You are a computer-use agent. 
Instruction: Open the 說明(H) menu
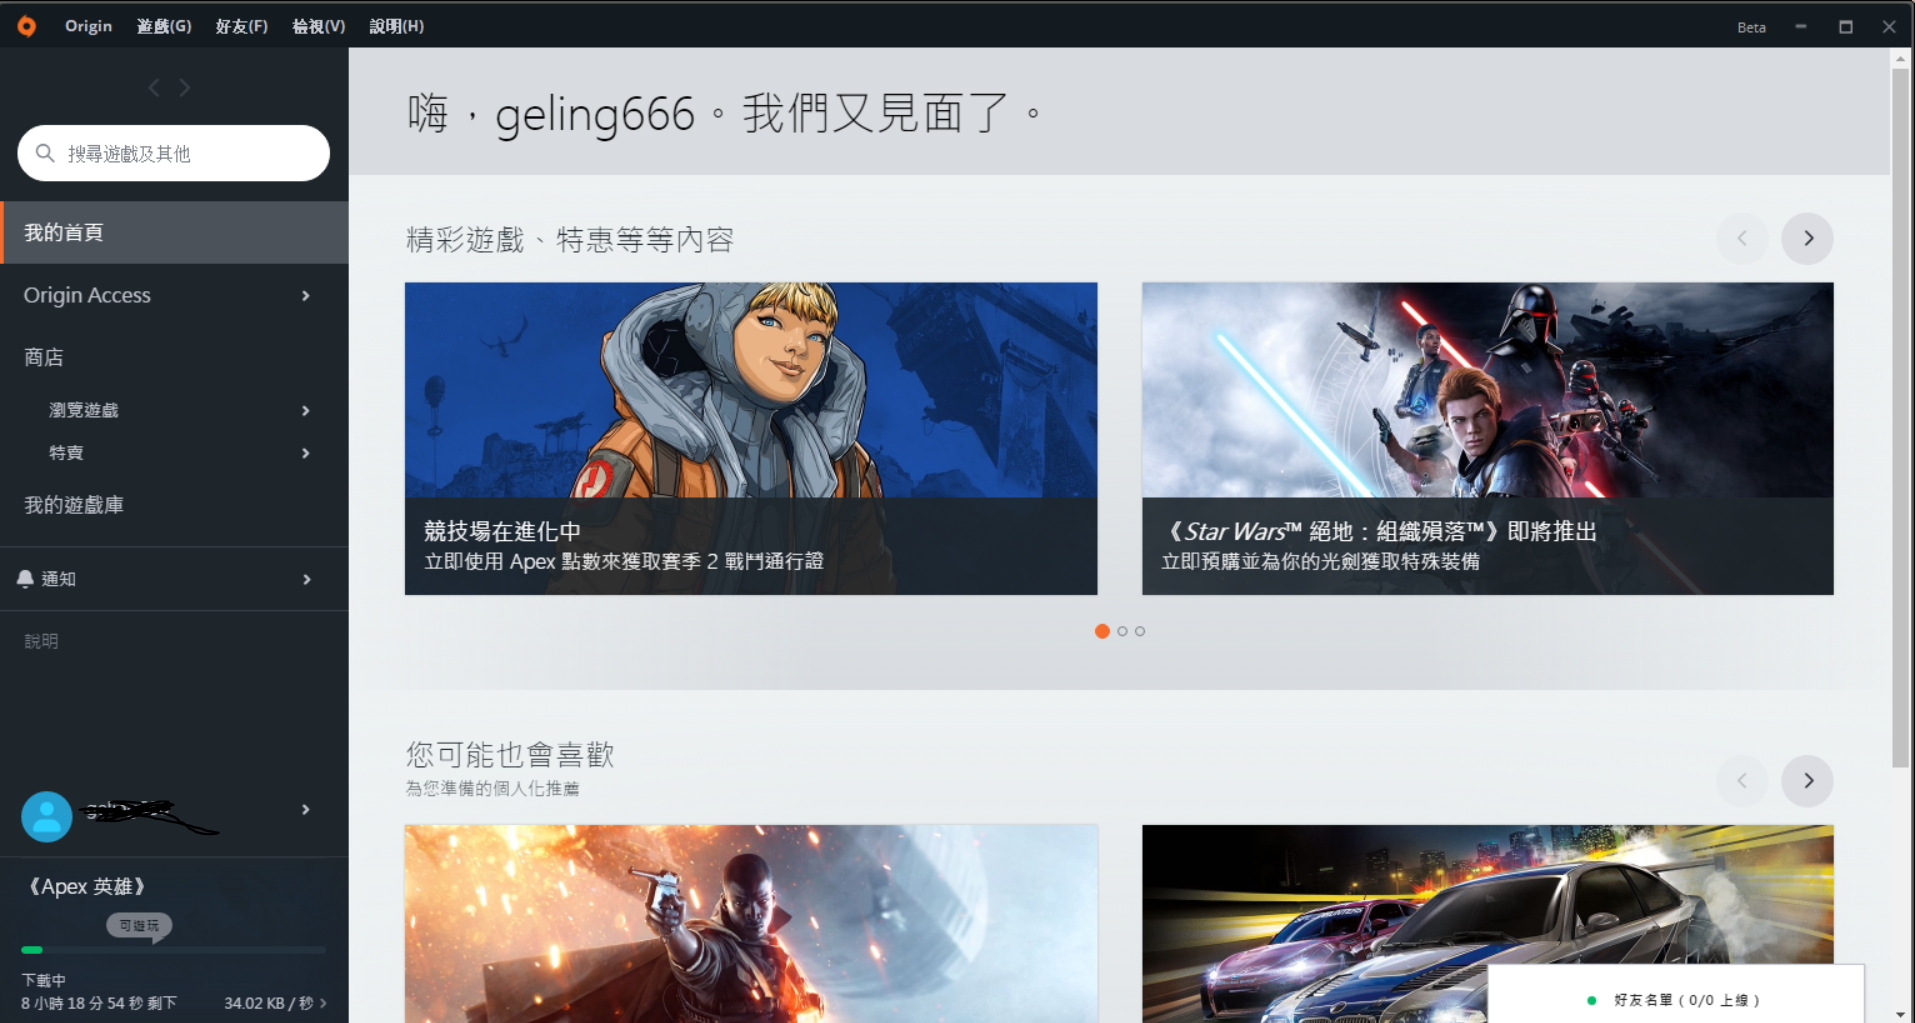[x=396, y=26]
